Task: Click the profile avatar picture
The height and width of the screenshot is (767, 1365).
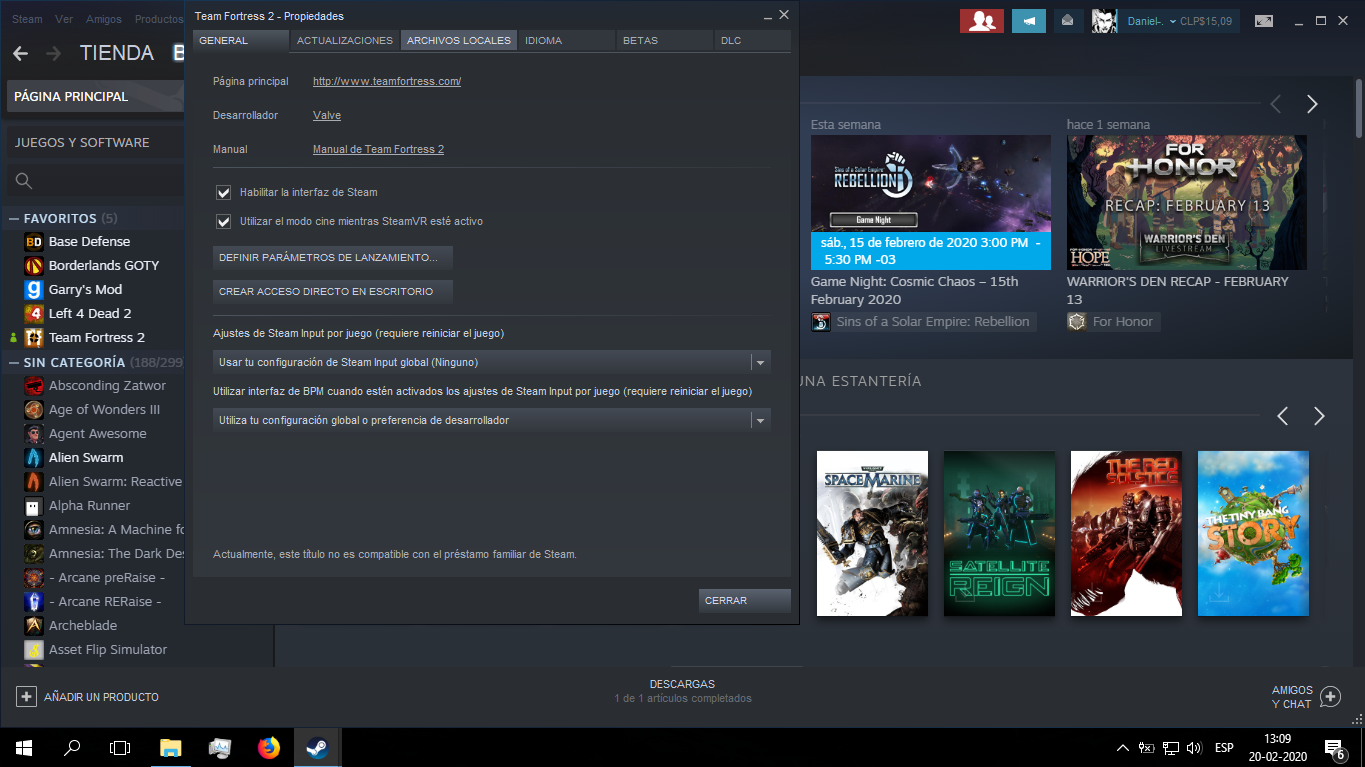Action: (1104, 20)
